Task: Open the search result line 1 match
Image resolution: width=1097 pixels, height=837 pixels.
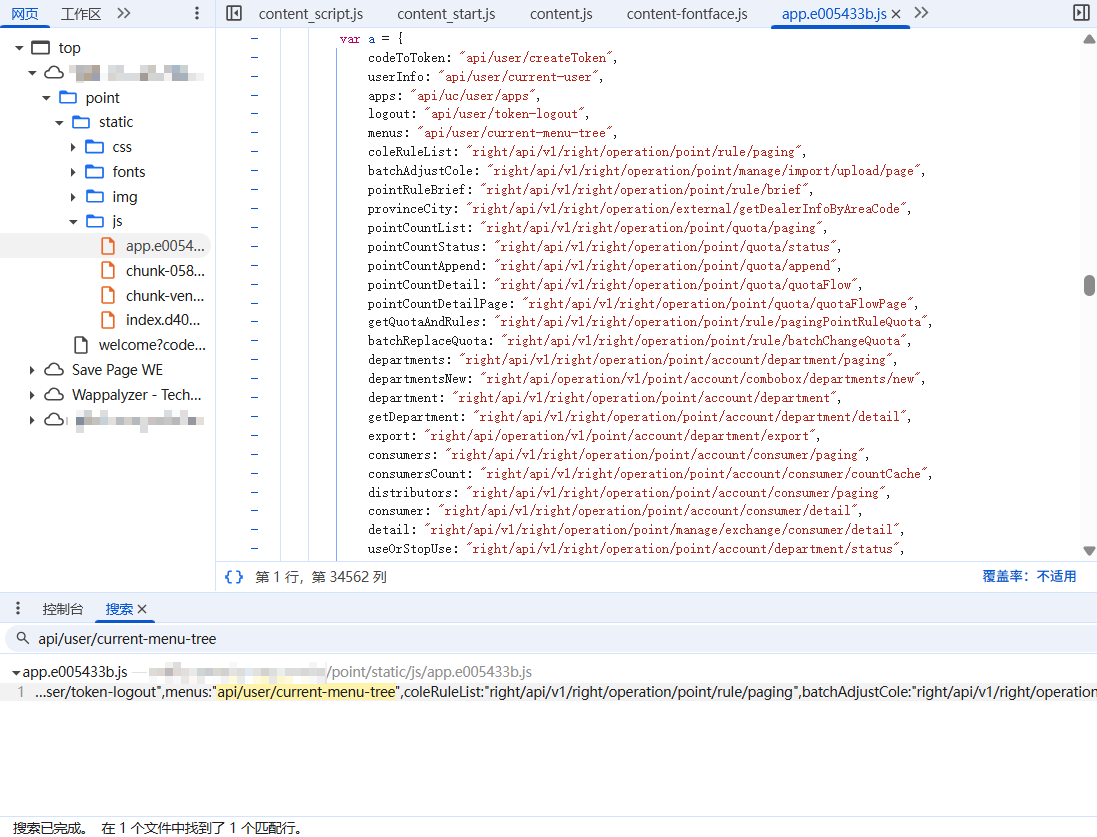Action: 548,692
